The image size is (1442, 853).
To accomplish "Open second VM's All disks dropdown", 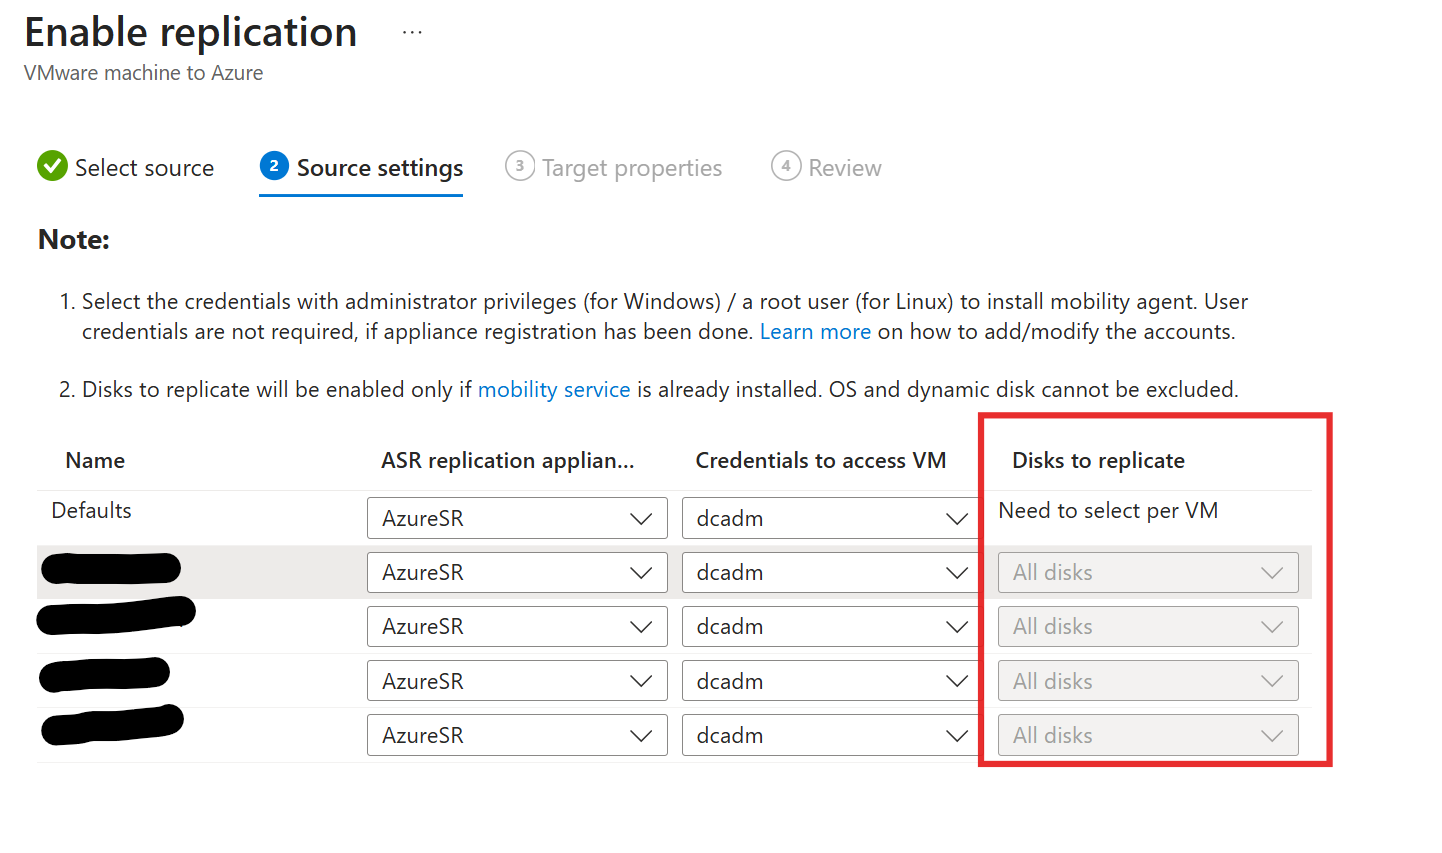I will tap(1147, 627).
